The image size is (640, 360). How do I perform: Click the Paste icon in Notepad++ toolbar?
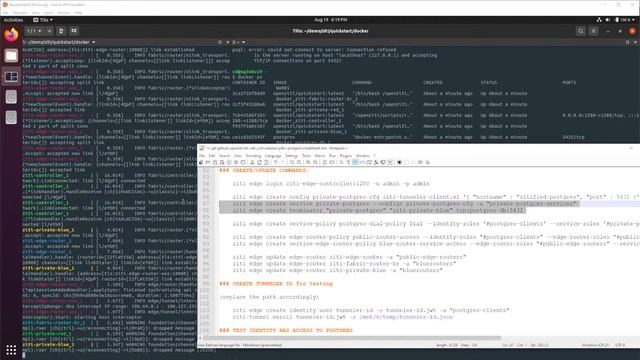pos(267,162)
